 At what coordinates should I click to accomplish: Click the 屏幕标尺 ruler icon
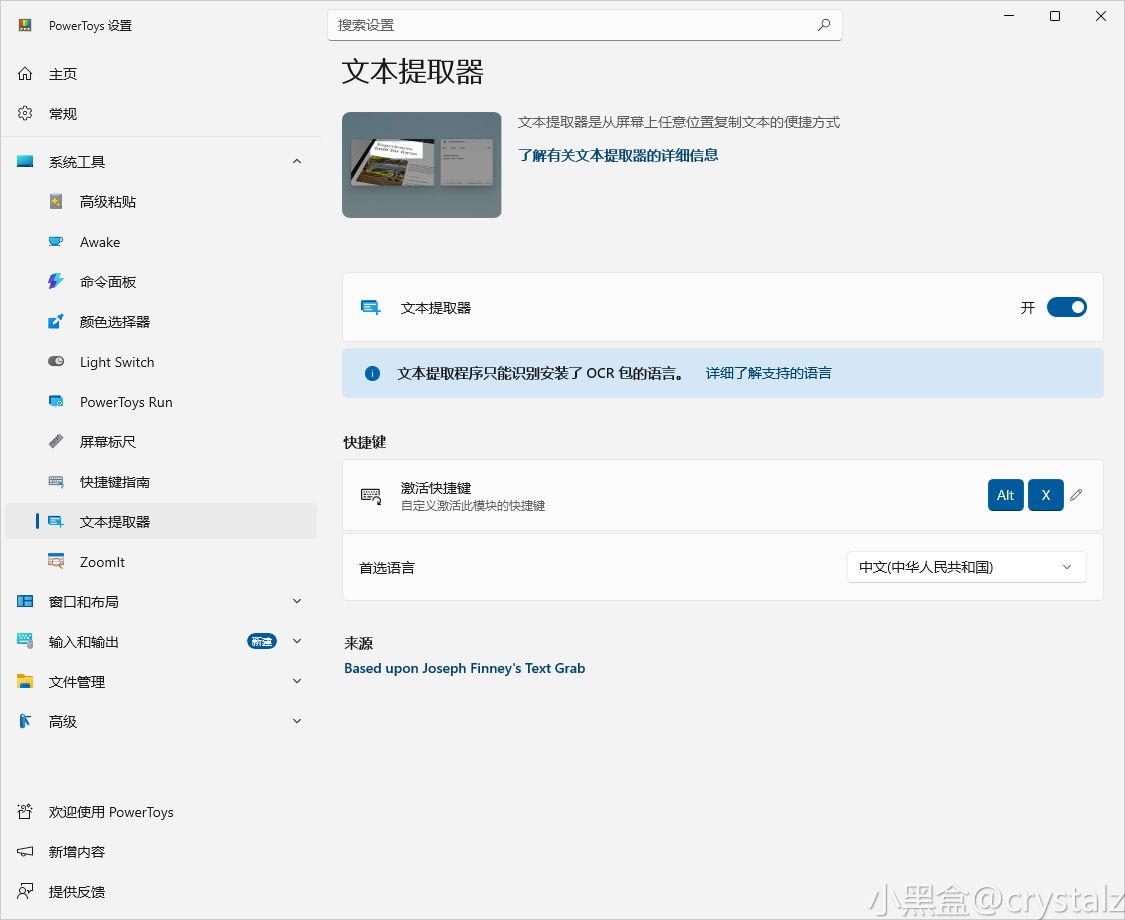point(56,441)
